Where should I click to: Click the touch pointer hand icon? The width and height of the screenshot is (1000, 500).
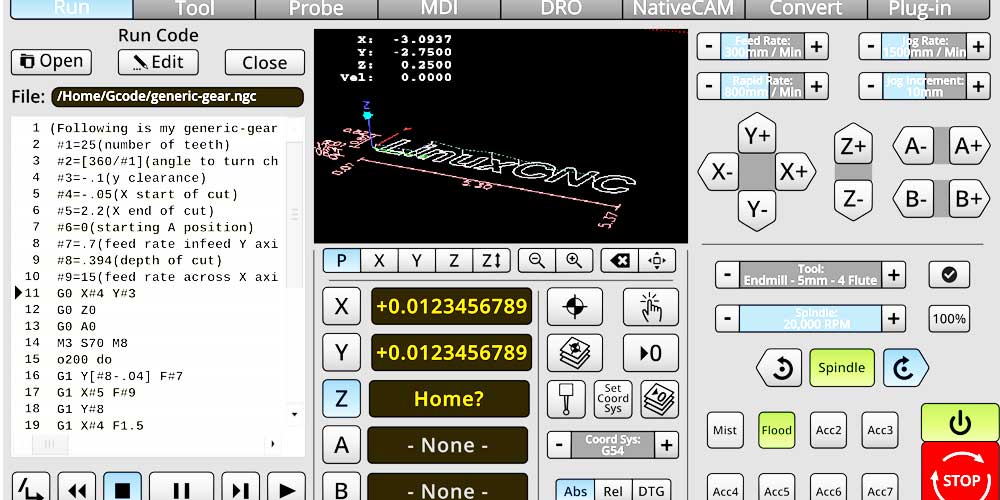pyautogui.click(x=651, y=307)
